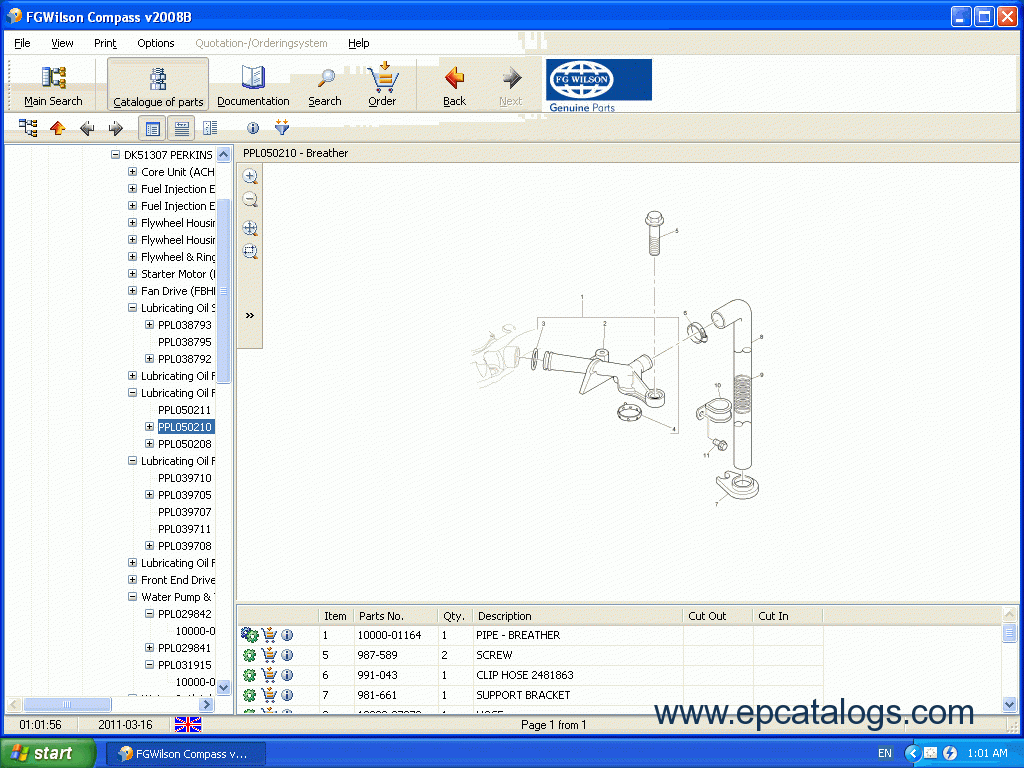Add SUPPORT BRACKET to the order cart

[x=269, y=696]
